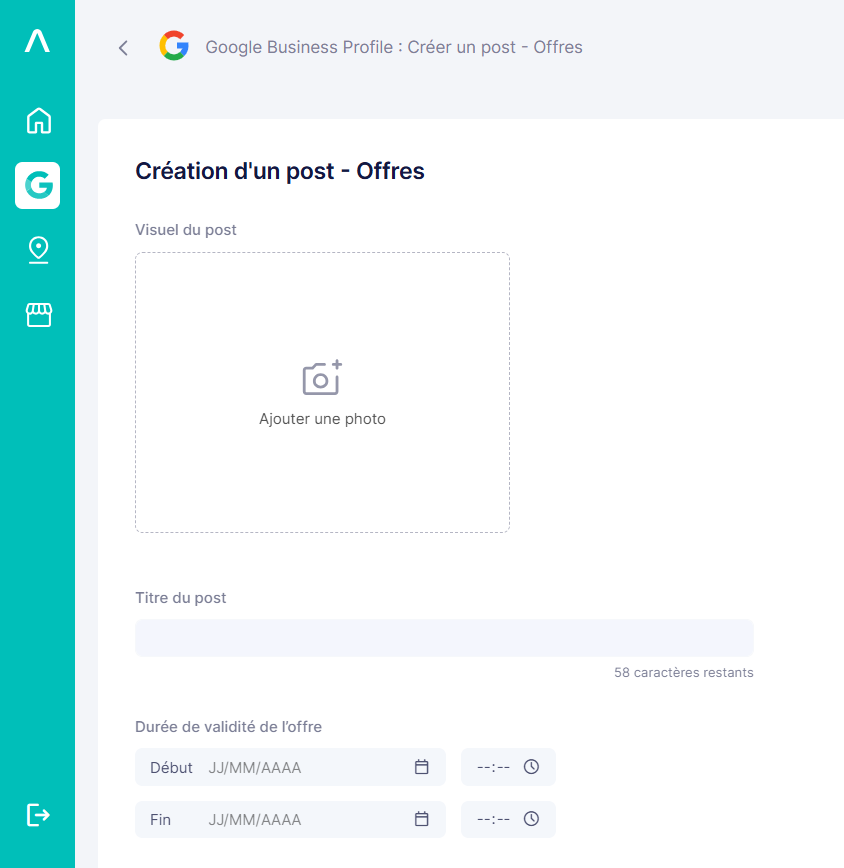Screen dimensions: 844x868
Task: Go back using the left chevron
Action: (123, 48)
